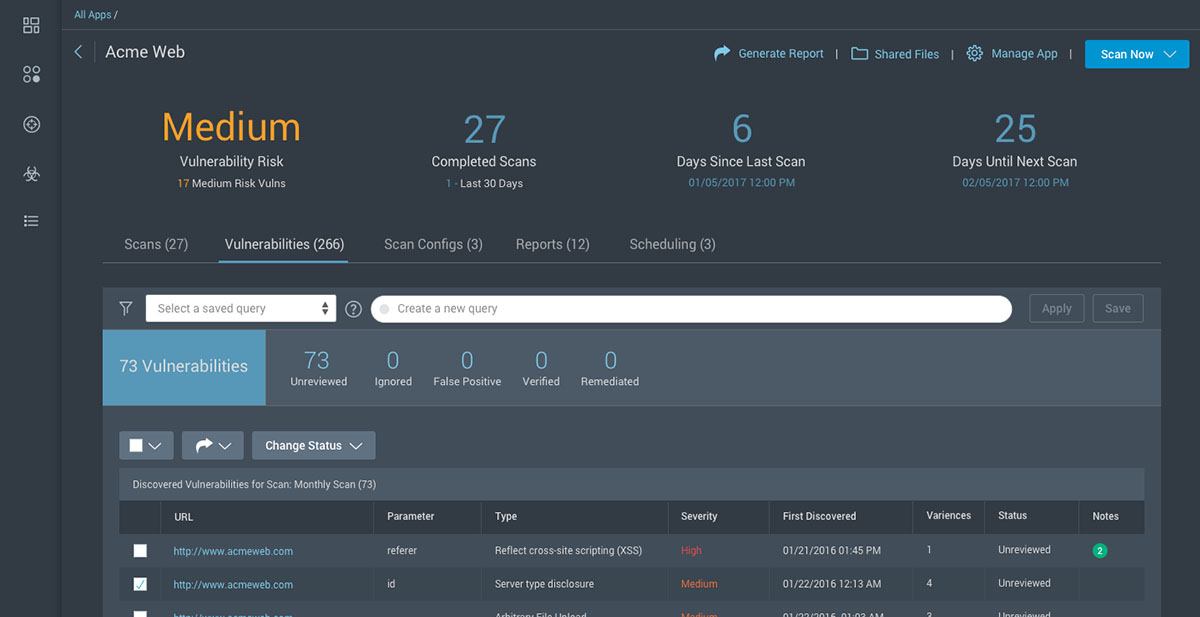Open the query help question mark icon
1200x617 pixels.
pyautogui.click(x=353, y=309)
